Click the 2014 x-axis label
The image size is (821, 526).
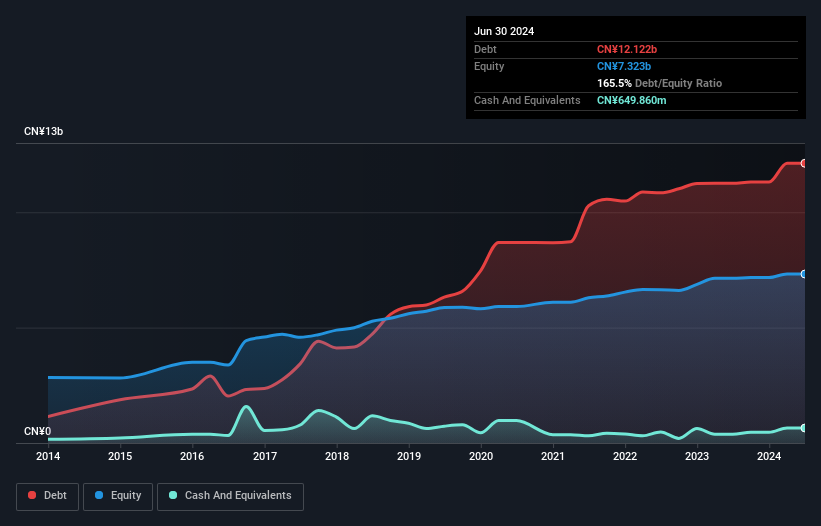(x=48, y=456)
